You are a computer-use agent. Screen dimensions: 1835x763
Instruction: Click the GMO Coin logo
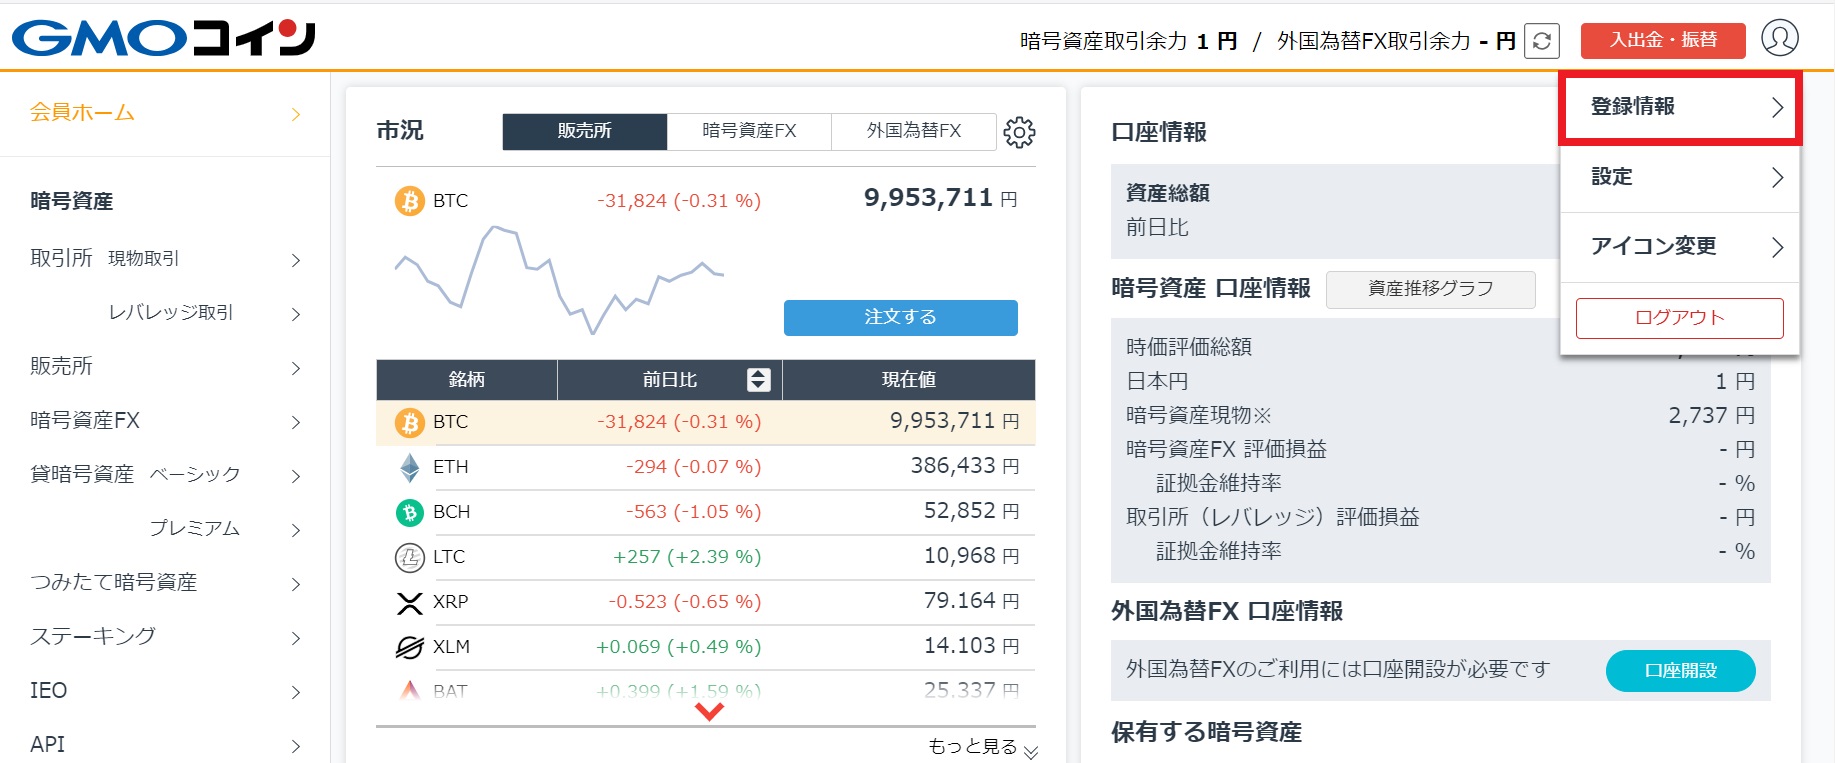(x=164, y=38)
